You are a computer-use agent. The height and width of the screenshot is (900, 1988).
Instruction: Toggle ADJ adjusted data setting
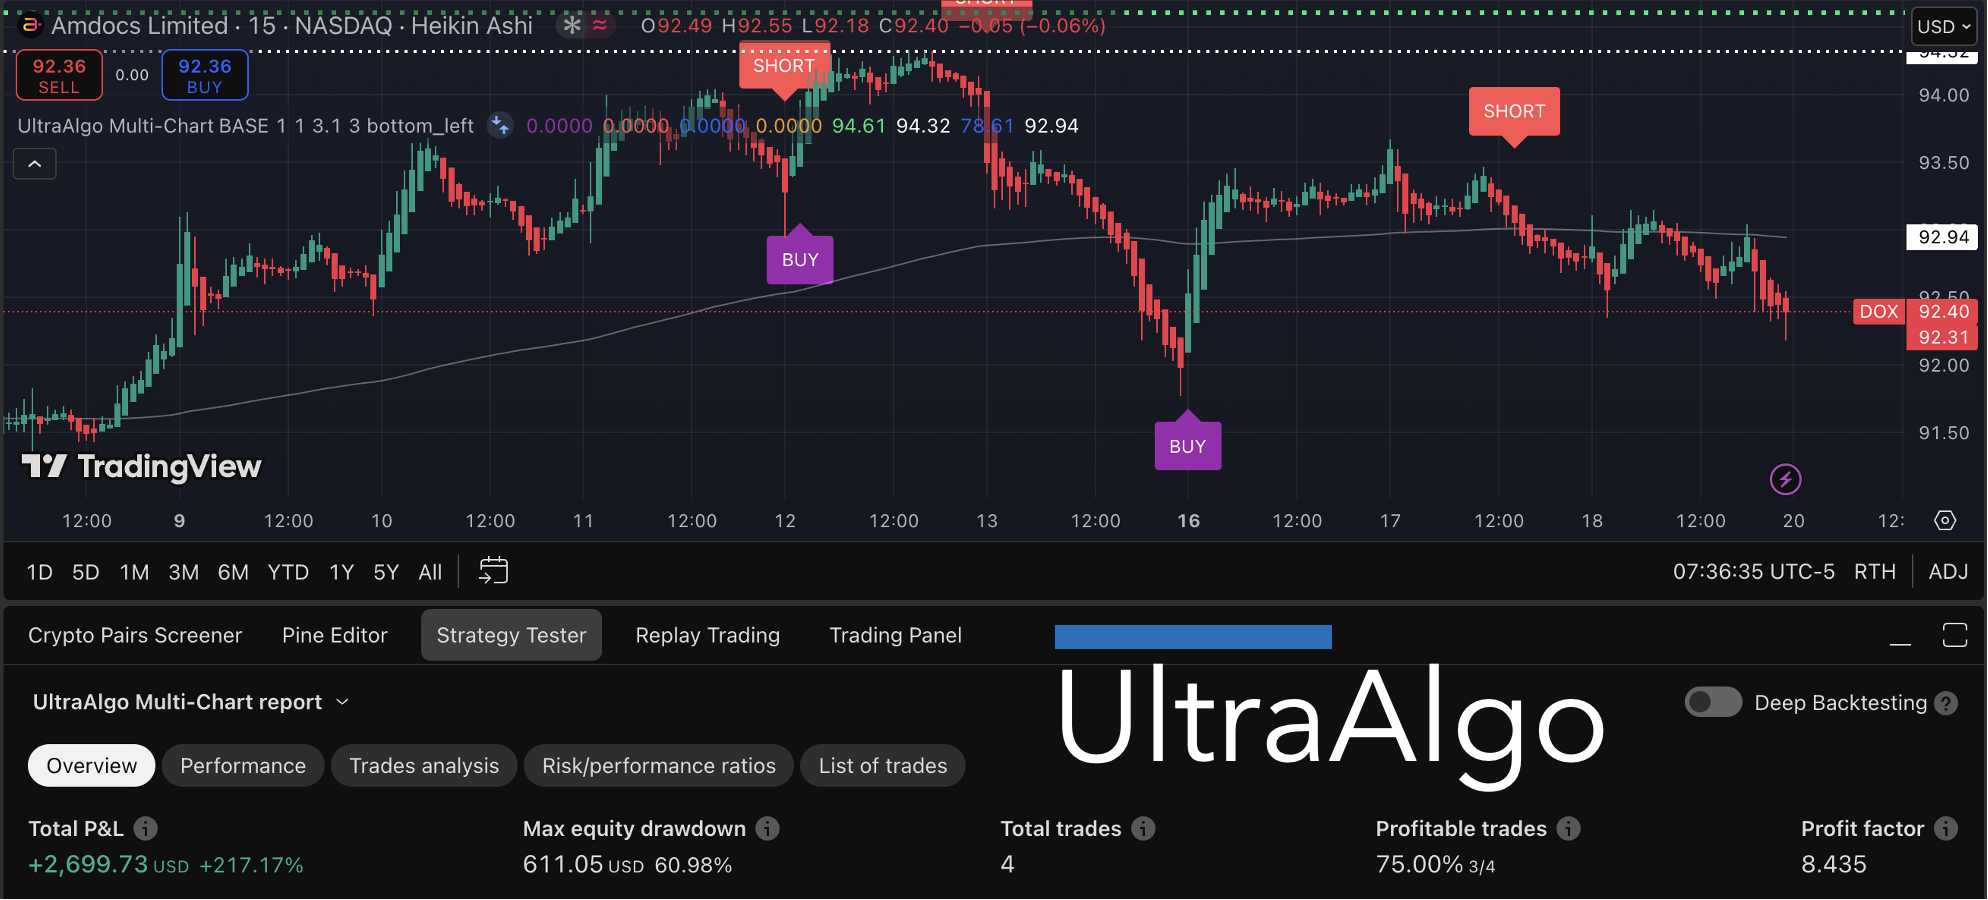click(x=1948, y=572)
